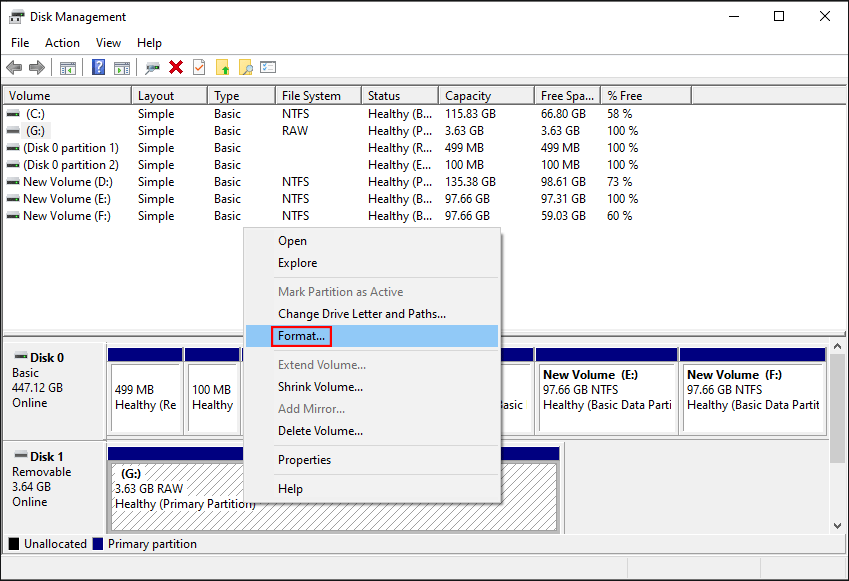849x581 pixels.
Task: Click the checklist toolbar icon
Action: point(267,67)
